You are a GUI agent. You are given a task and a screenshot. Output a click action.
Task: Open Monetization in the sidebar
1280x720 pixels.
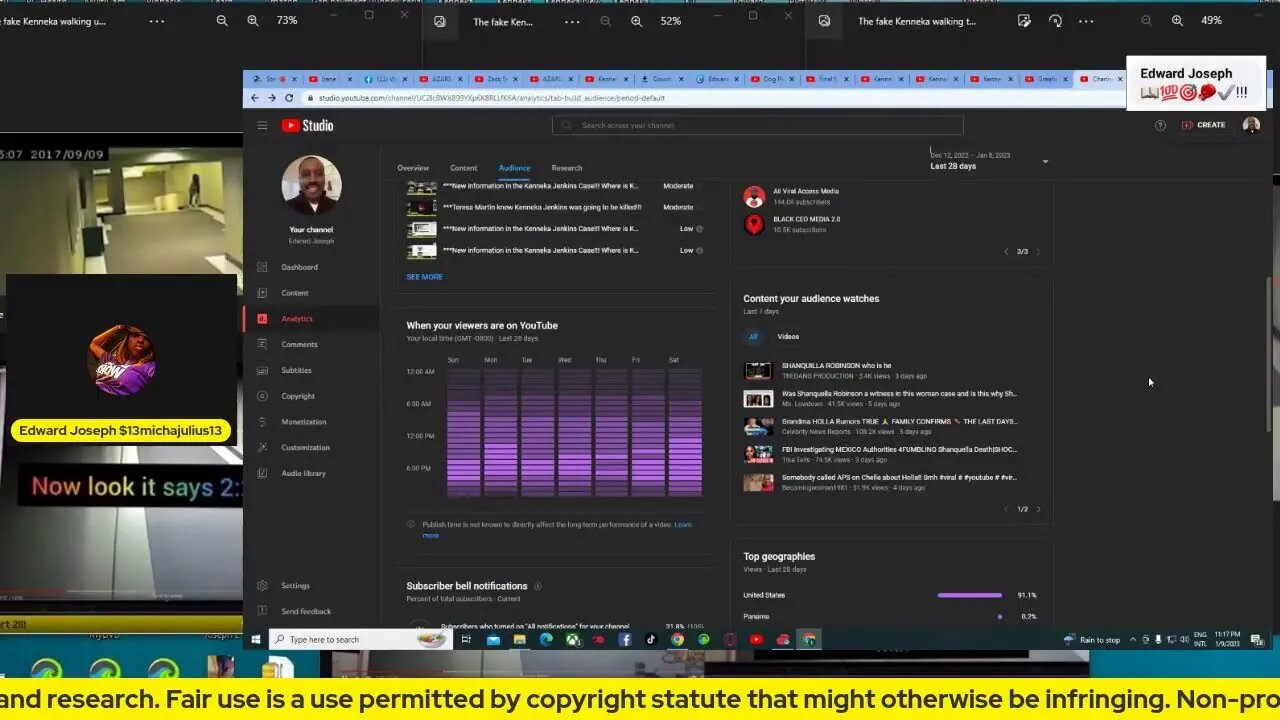[x=304, y=422]
